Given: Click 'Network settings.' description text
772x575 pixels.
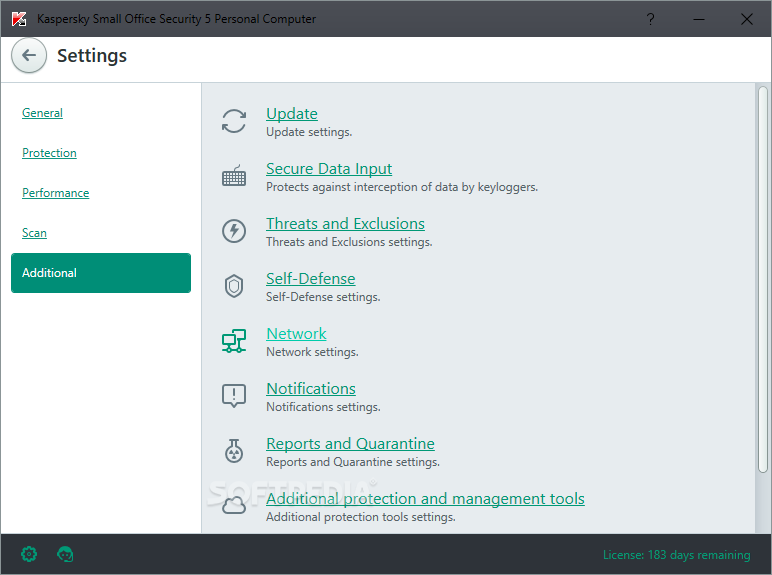Looking at the screenshot, I should (x=312, y=352).
